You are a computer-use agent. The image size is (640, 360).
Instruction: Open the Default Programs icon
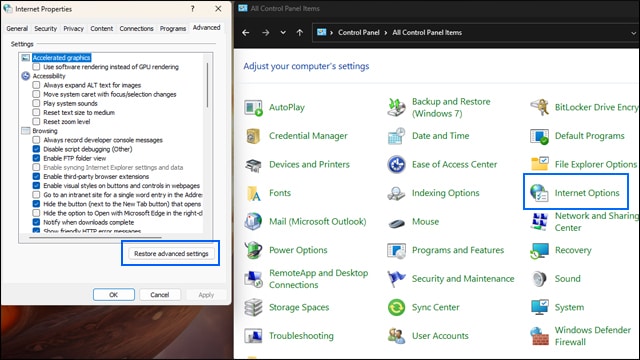[x=540, y=136]
